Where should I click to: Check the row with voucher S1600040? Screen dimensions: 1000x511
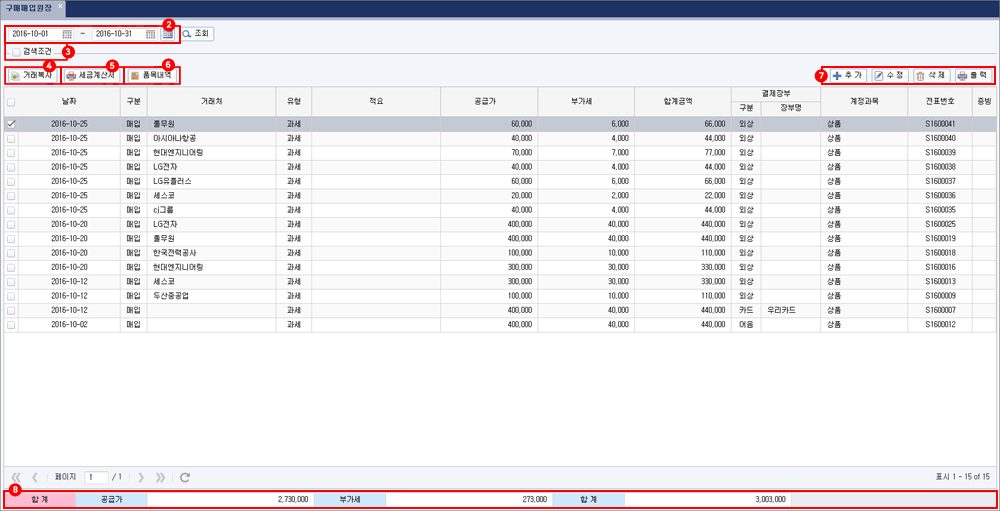tap(11, 138)
